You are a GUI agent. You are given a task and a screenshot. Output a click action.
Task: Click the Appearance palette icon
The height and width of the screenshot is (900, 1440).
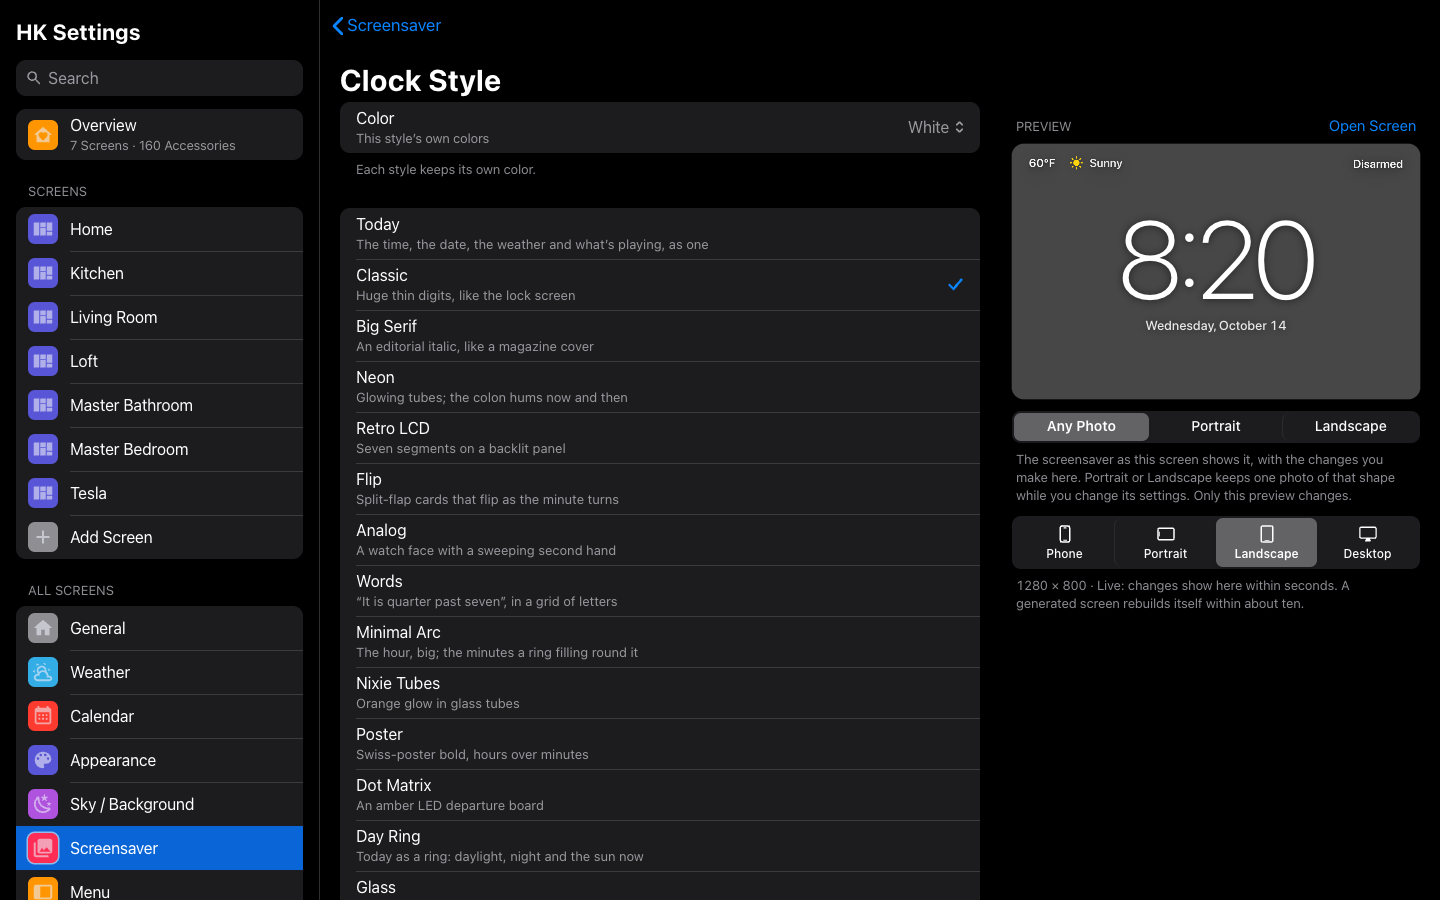coord(43,760)
